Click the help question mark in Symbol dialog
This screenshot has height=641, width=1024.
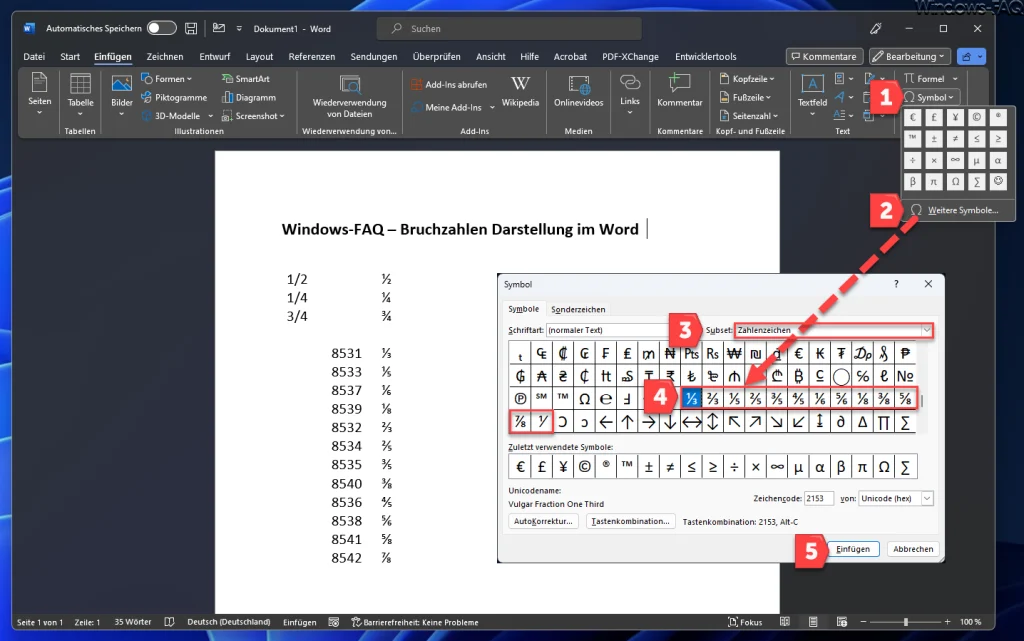896,284
